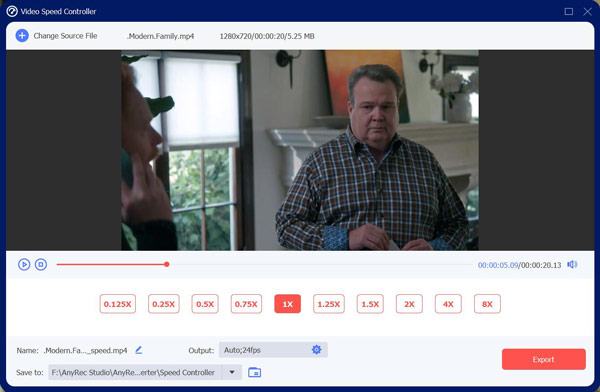600x392 pixels.
Task: Select 0.5X speed option
Action: 205,304
